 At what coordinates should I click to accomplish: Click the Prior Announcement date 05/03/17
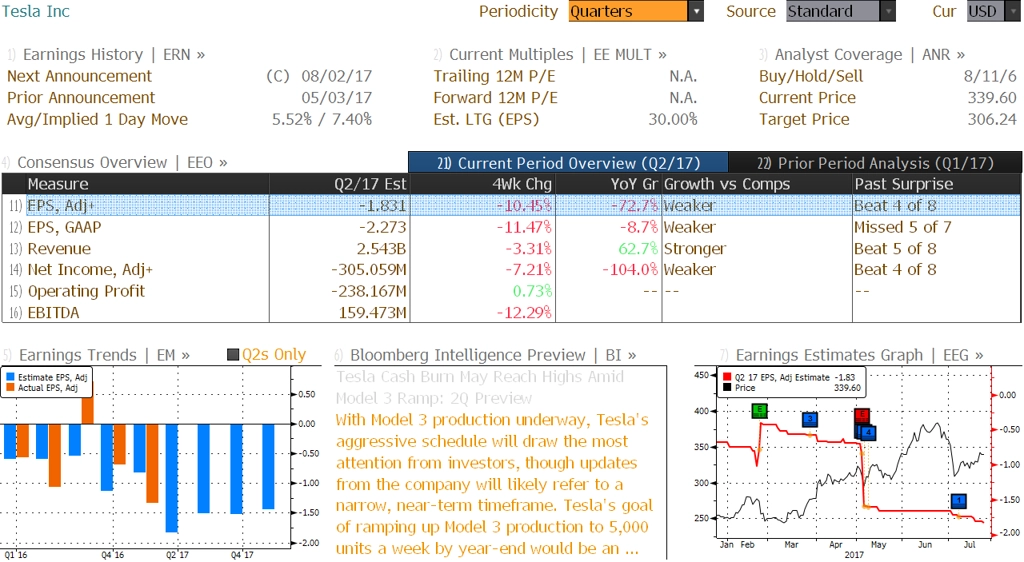pyautogui.click(x=336, y=98)
